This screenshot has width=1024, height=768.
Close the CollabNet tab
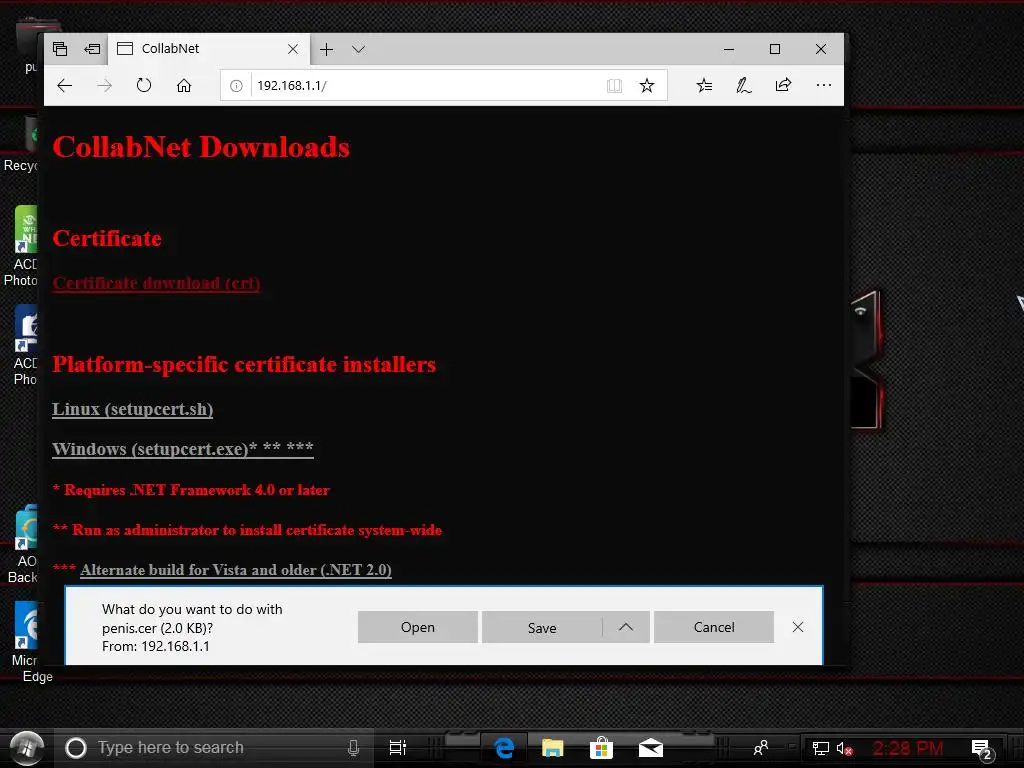(293, 49)
